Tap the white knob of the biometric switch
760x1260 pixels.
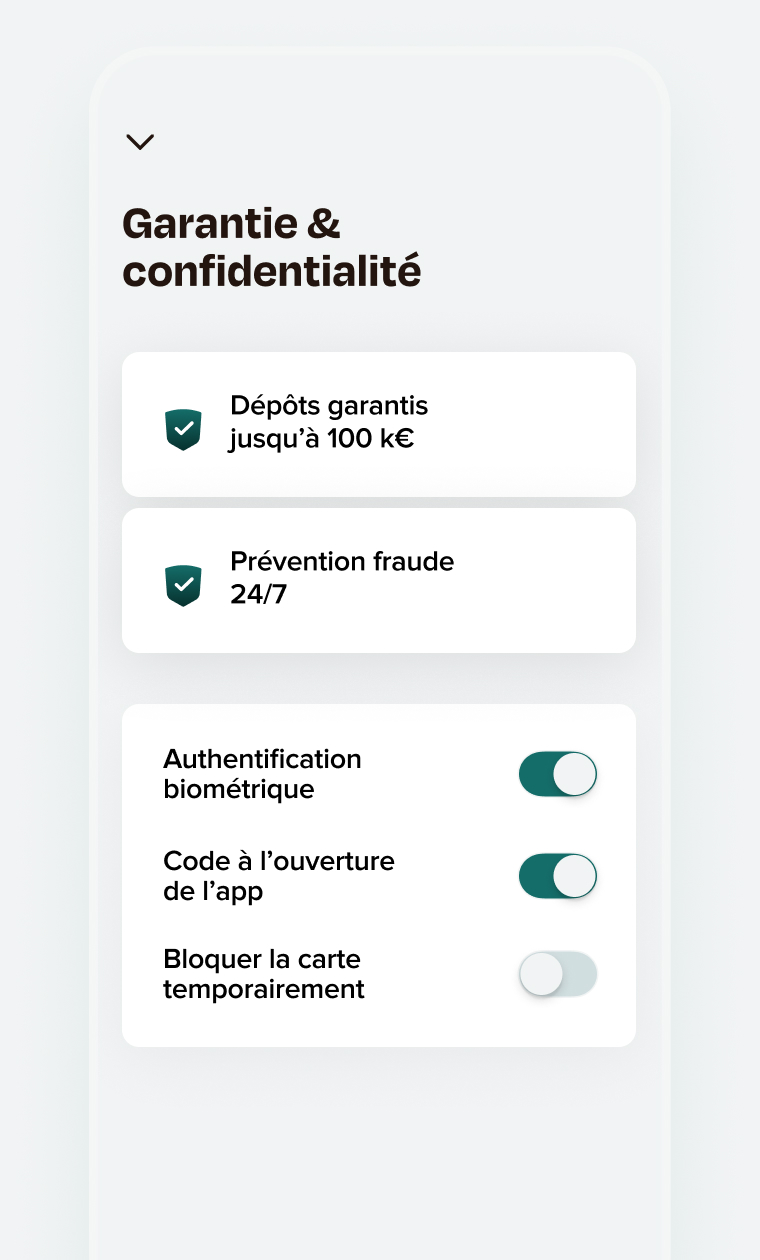point(575,774)
